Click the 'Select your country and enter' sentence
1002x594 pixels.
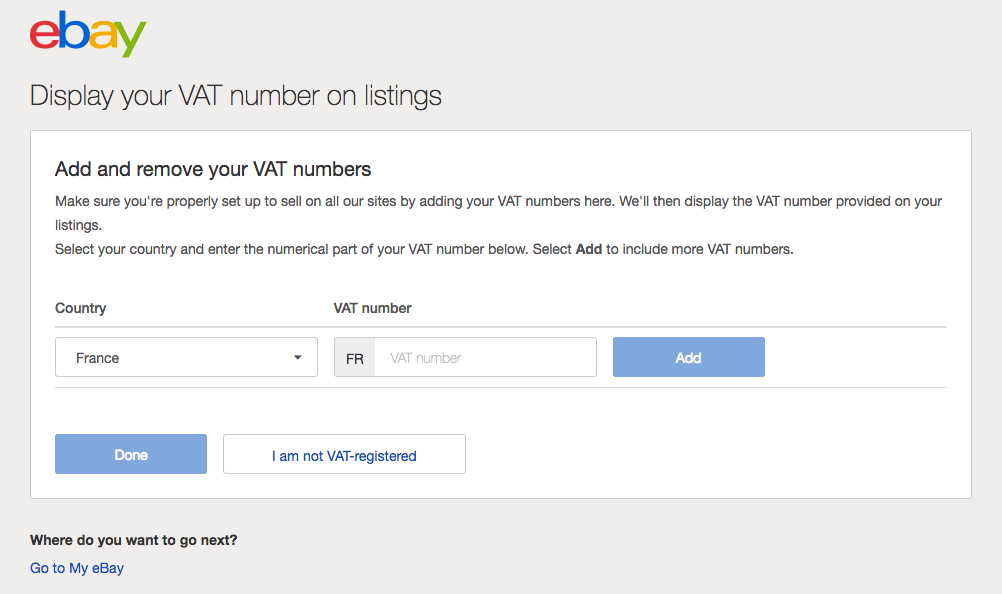[424, 249]
